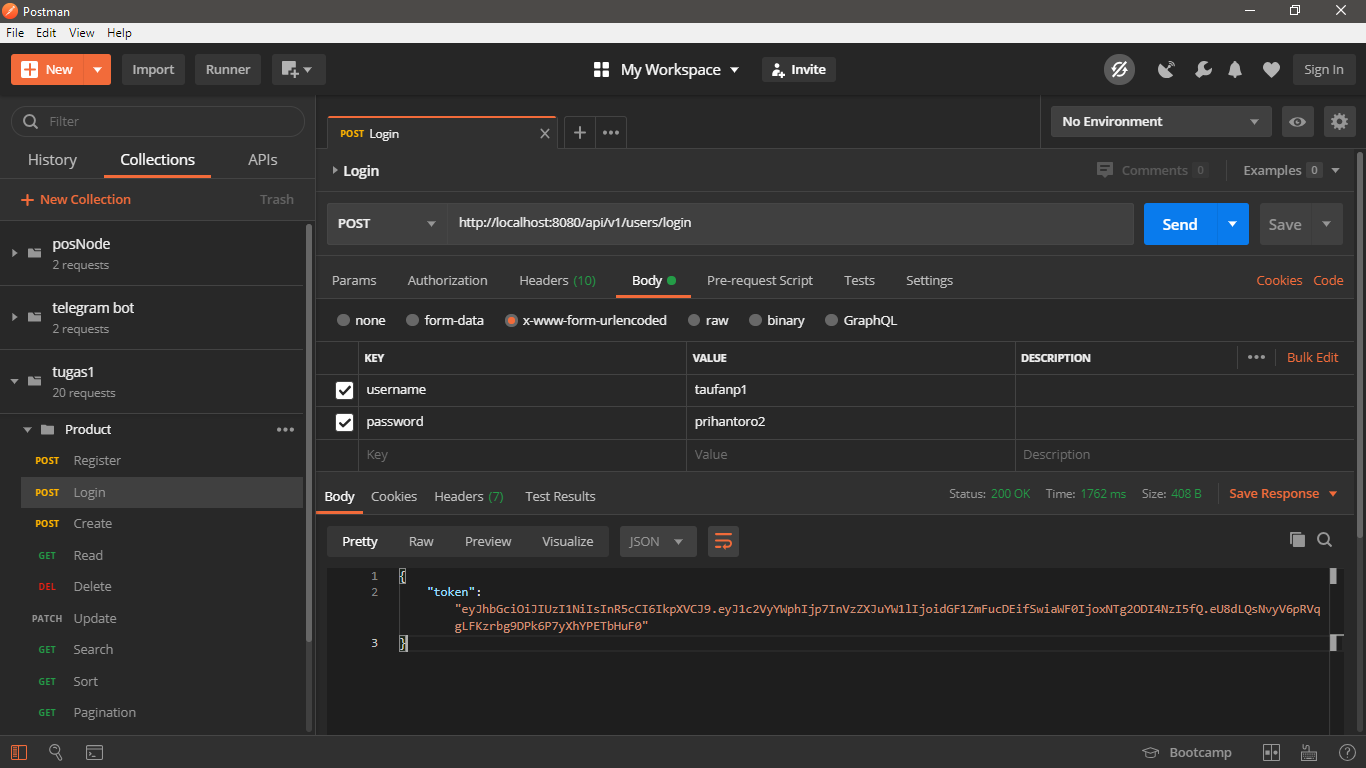Collapse the Product folder in tugas1
The width and height of the screenshot is (1366, 768).
pyautogui.click(x=27, y=429)
